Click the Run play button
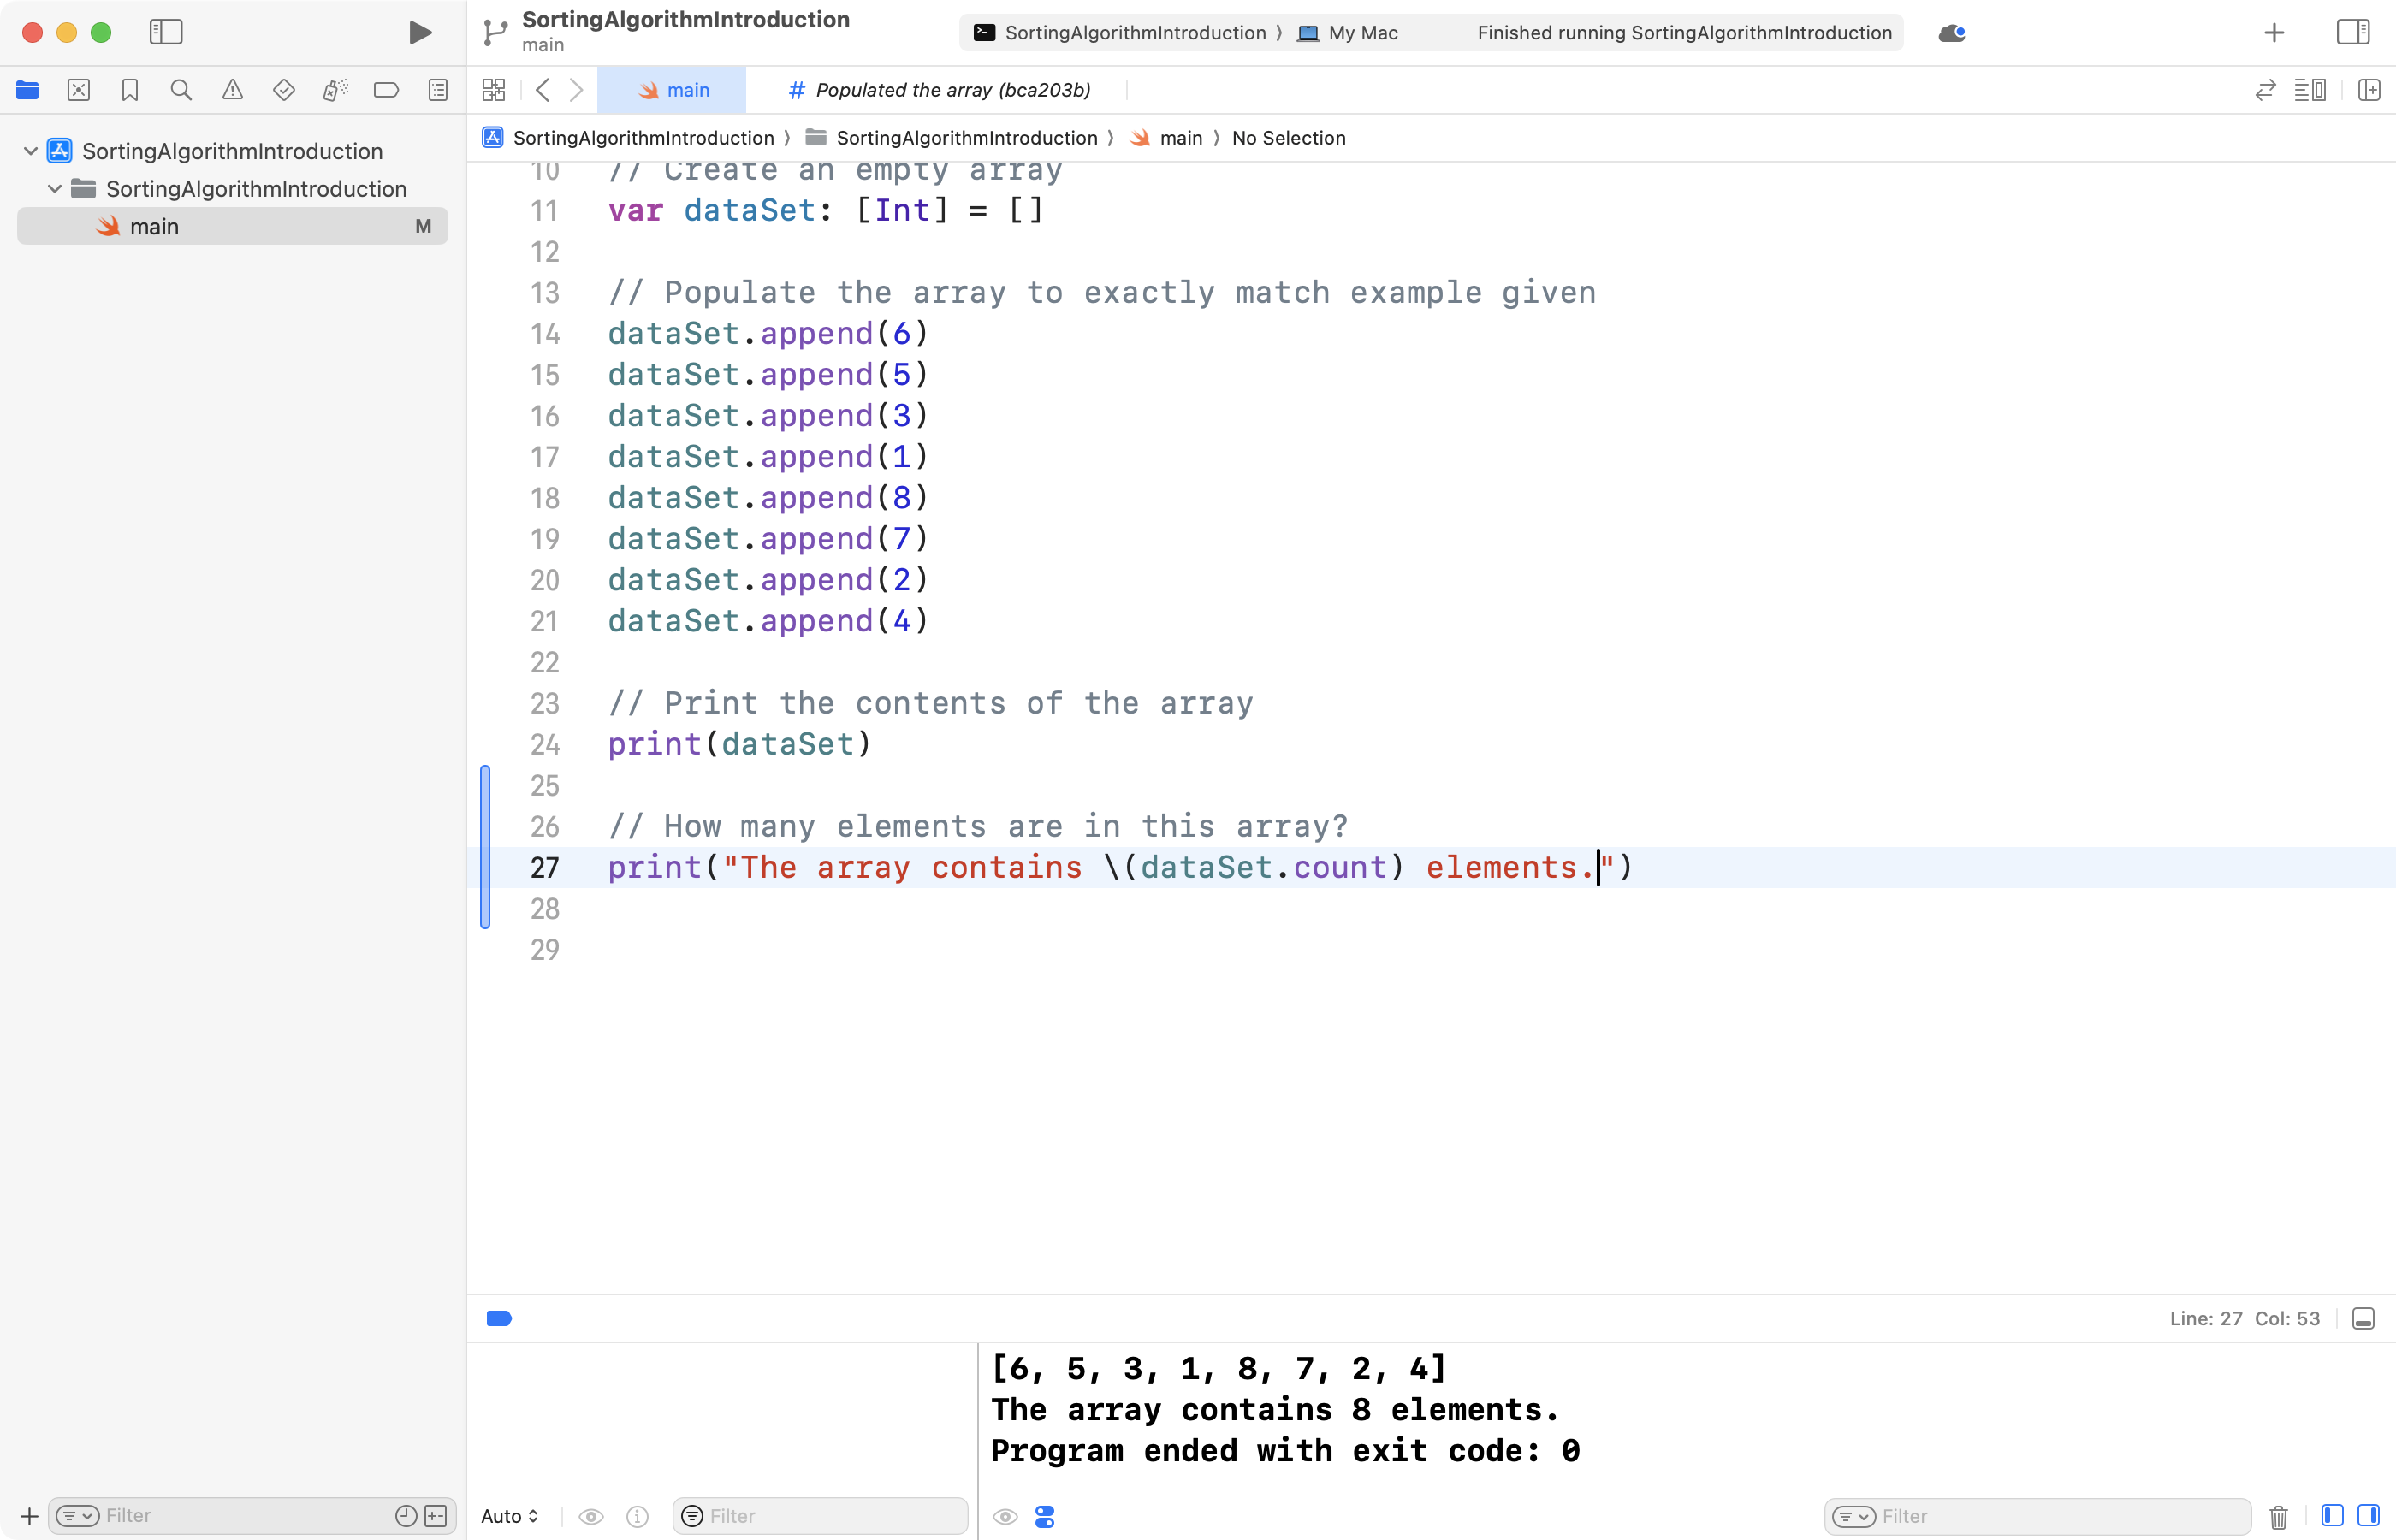 (420, 32)
